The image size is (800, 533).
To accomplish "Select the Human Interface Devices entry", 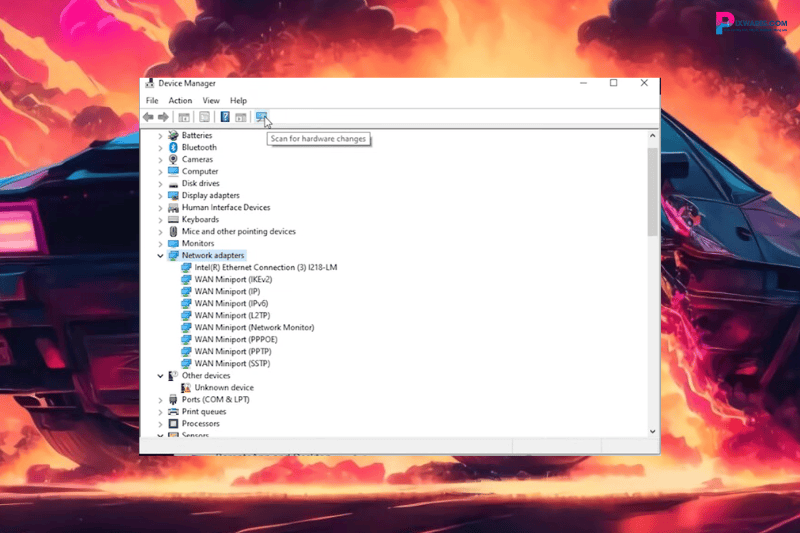I will 226,207.
